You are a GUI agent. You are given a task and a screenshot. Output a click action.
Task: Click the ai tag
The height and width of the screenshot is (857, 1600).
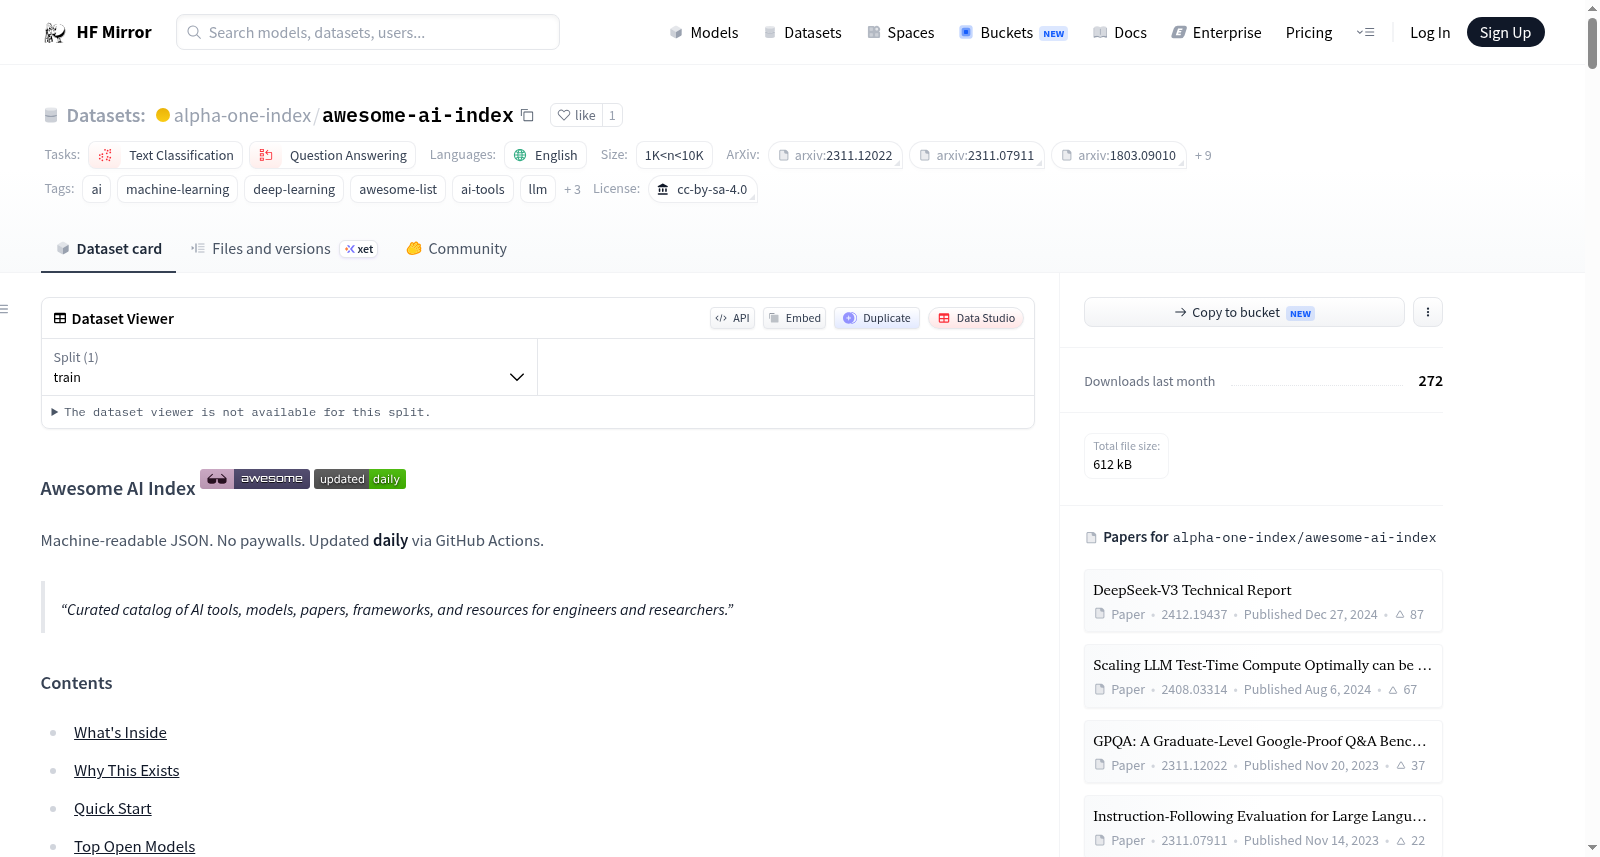[x=97, y=189]
